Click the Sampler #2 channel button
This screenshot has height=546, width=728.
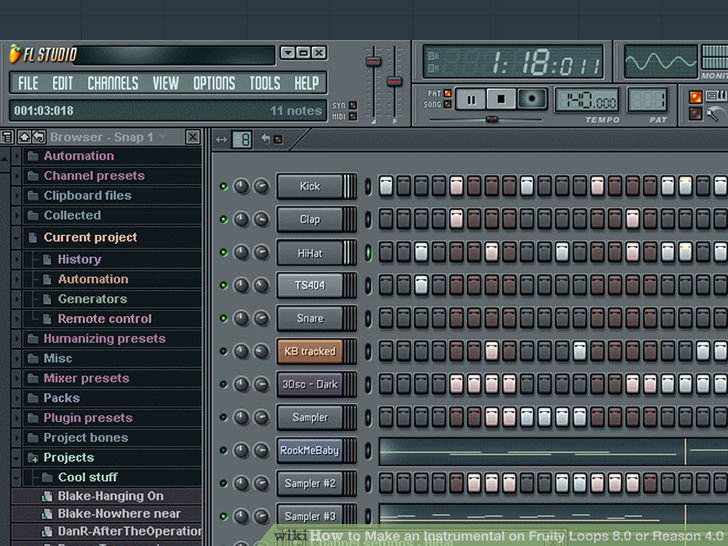pos(310,483)
